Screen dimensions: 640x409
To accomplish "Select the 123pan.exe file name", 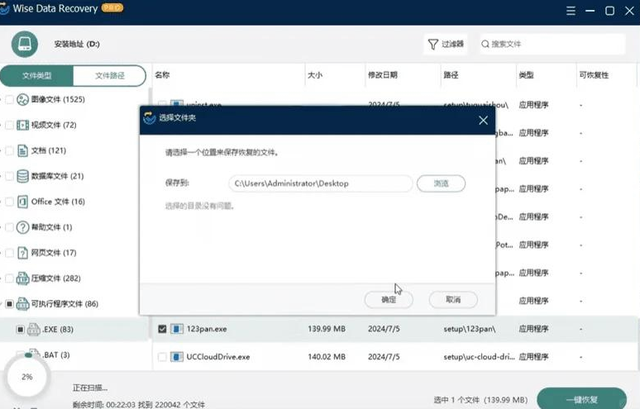I will (207, 329).
